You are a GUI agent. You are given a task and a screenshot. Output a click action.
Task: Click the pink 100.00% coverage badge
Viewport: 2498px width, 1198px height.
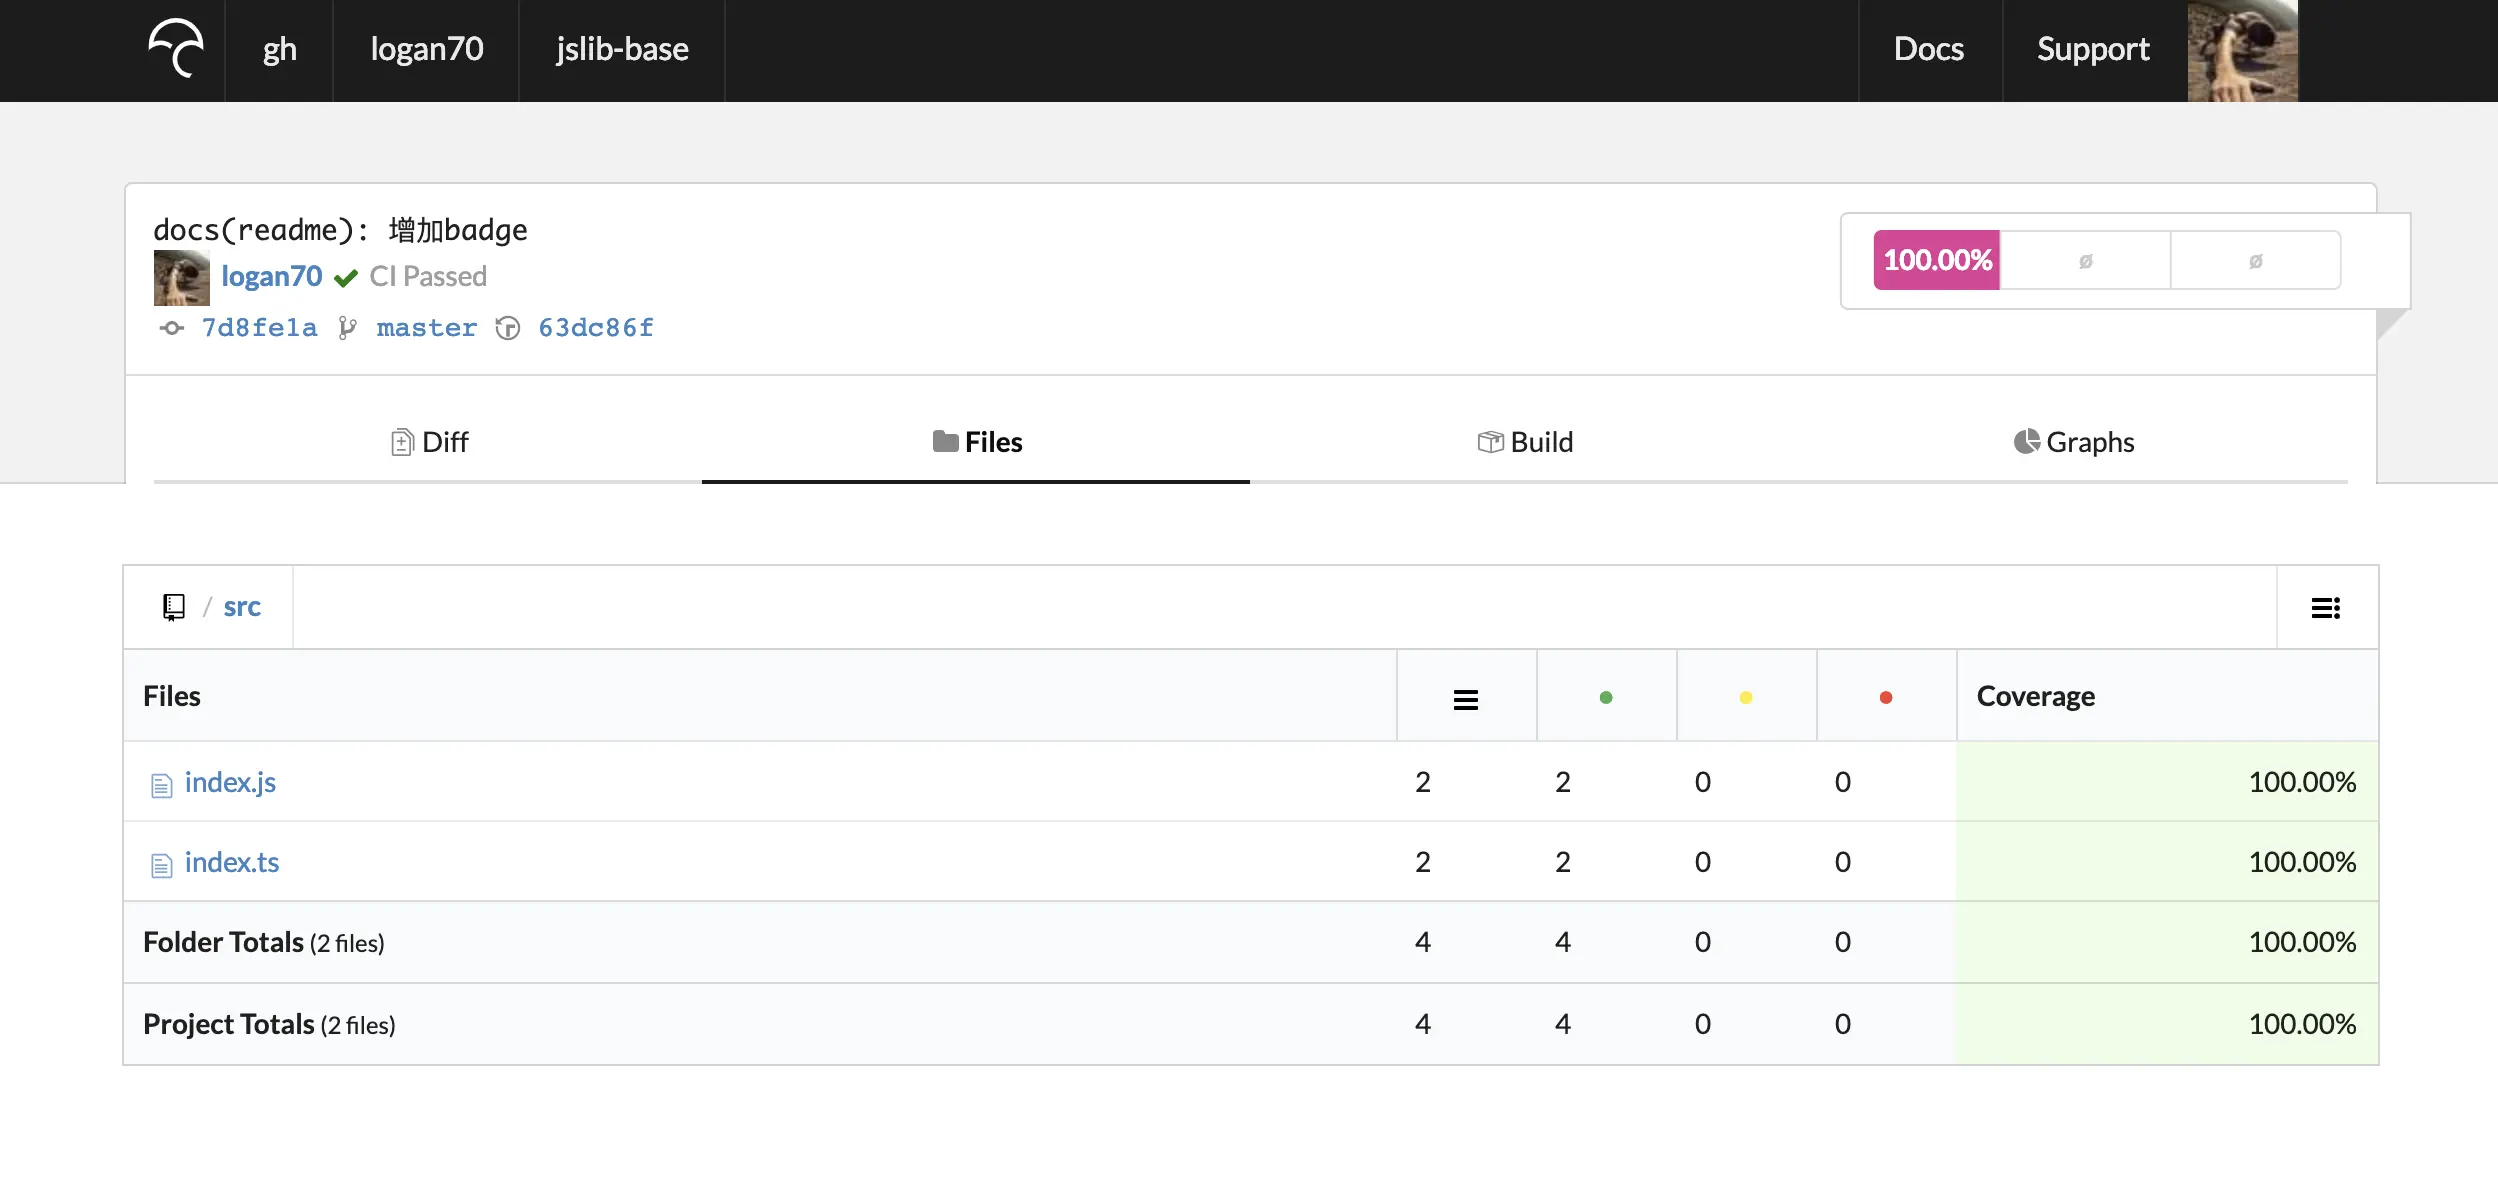point(1936,260)
